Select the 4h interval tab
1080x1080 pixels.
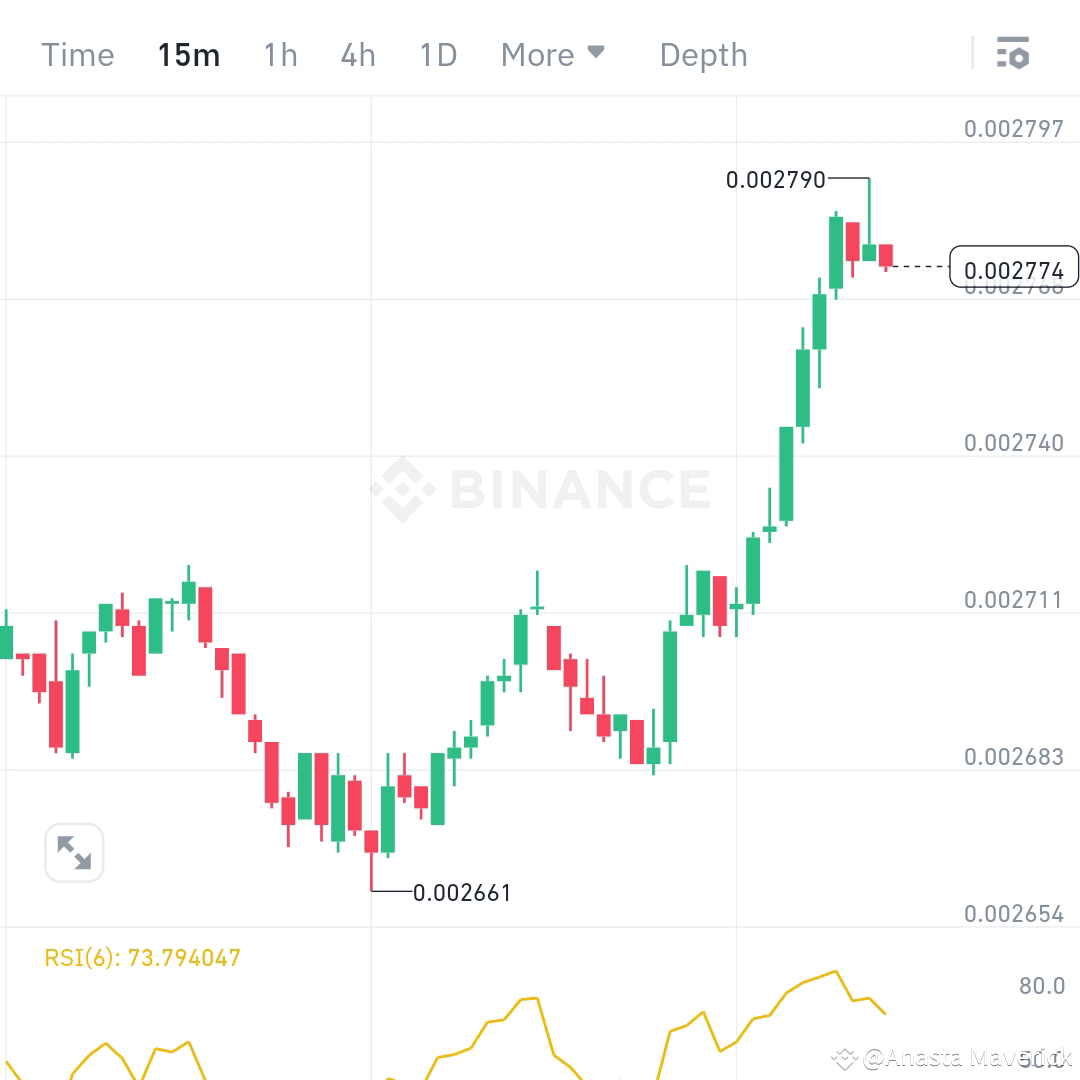pyautogui.click(x=357, y=55)
